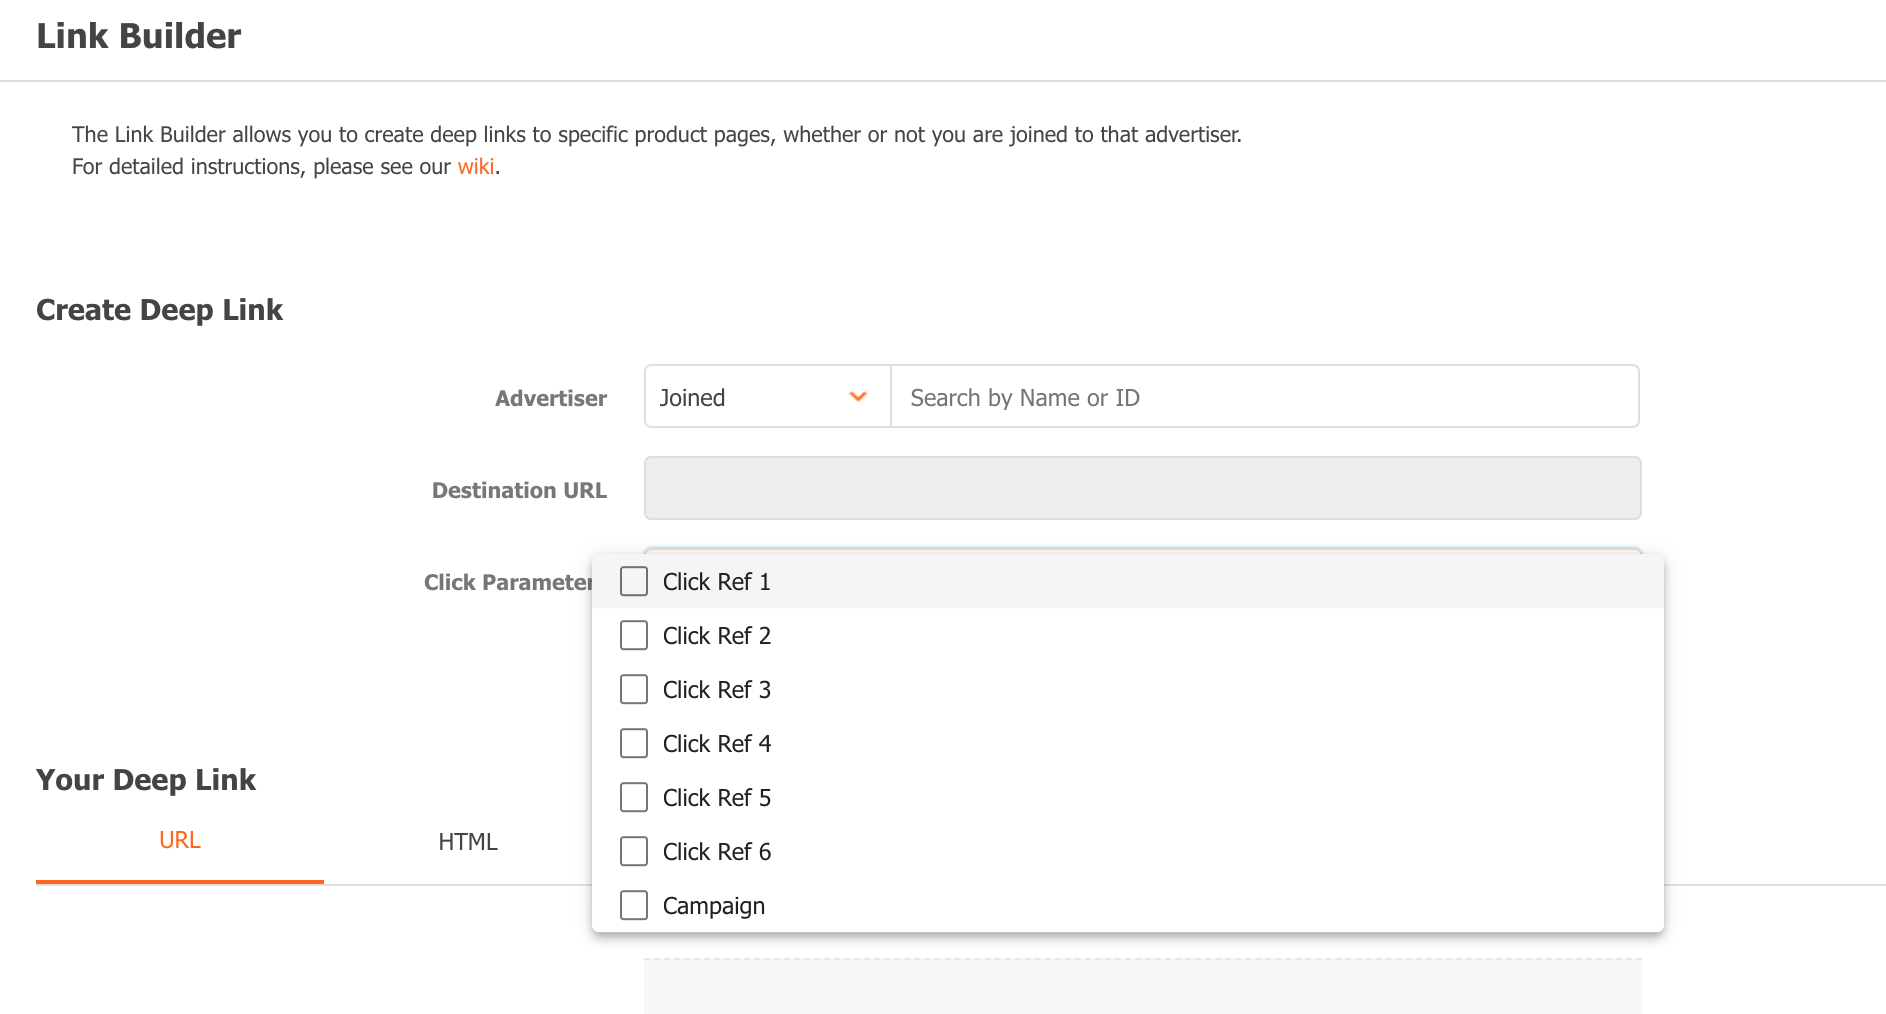The image size is (1886, 1014).
Task: Toggle the Click Ref 5 checkbox
Action: point(634,798)
